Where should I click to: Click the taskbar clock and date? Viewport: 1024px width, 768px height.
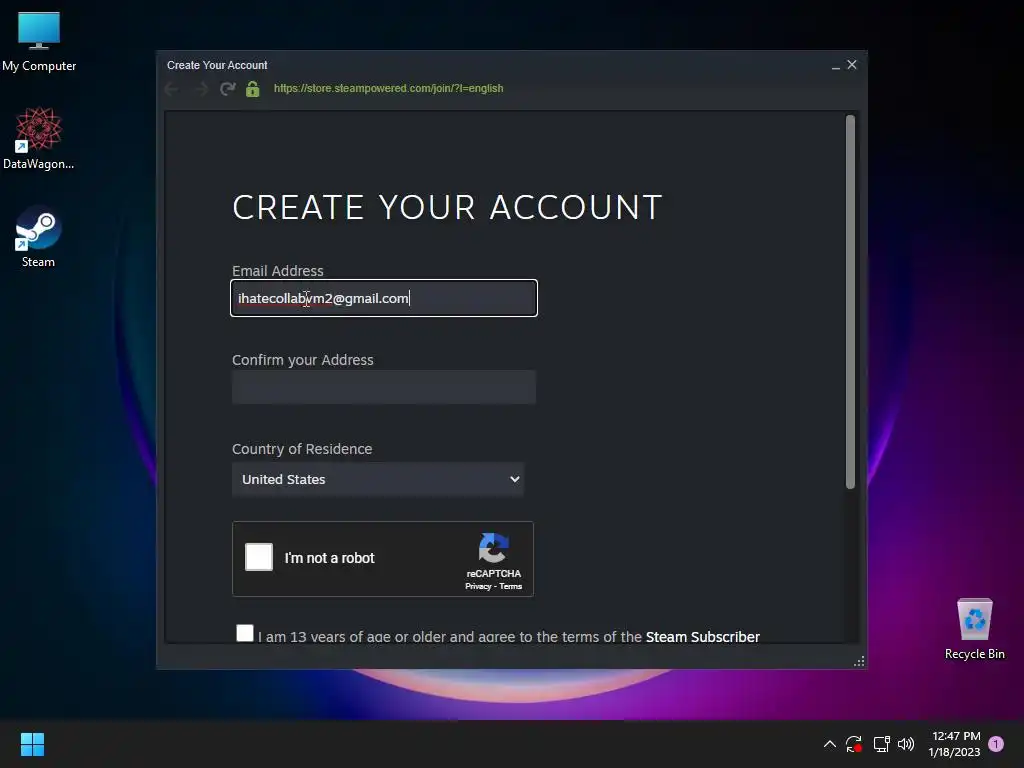click(x=955, y=744)
